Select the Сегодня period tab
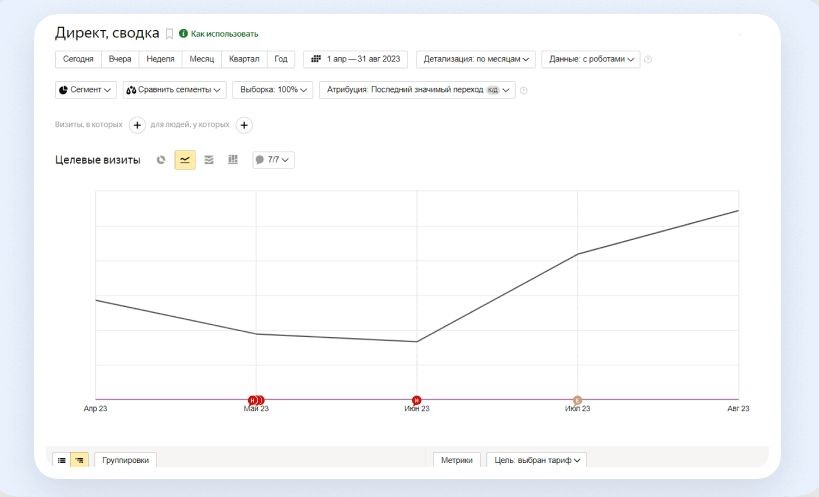The image size is (819, 497). pyautogui.click(x=78, y=59)
